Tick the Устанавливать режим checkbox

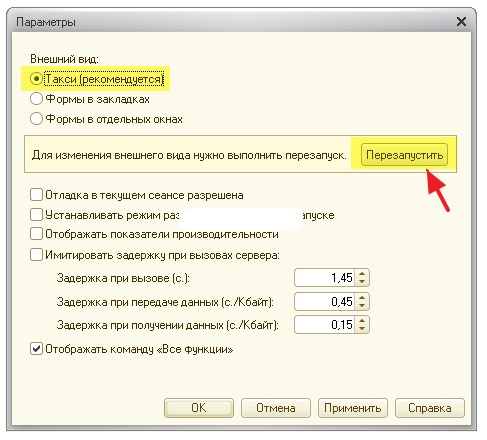36,215
